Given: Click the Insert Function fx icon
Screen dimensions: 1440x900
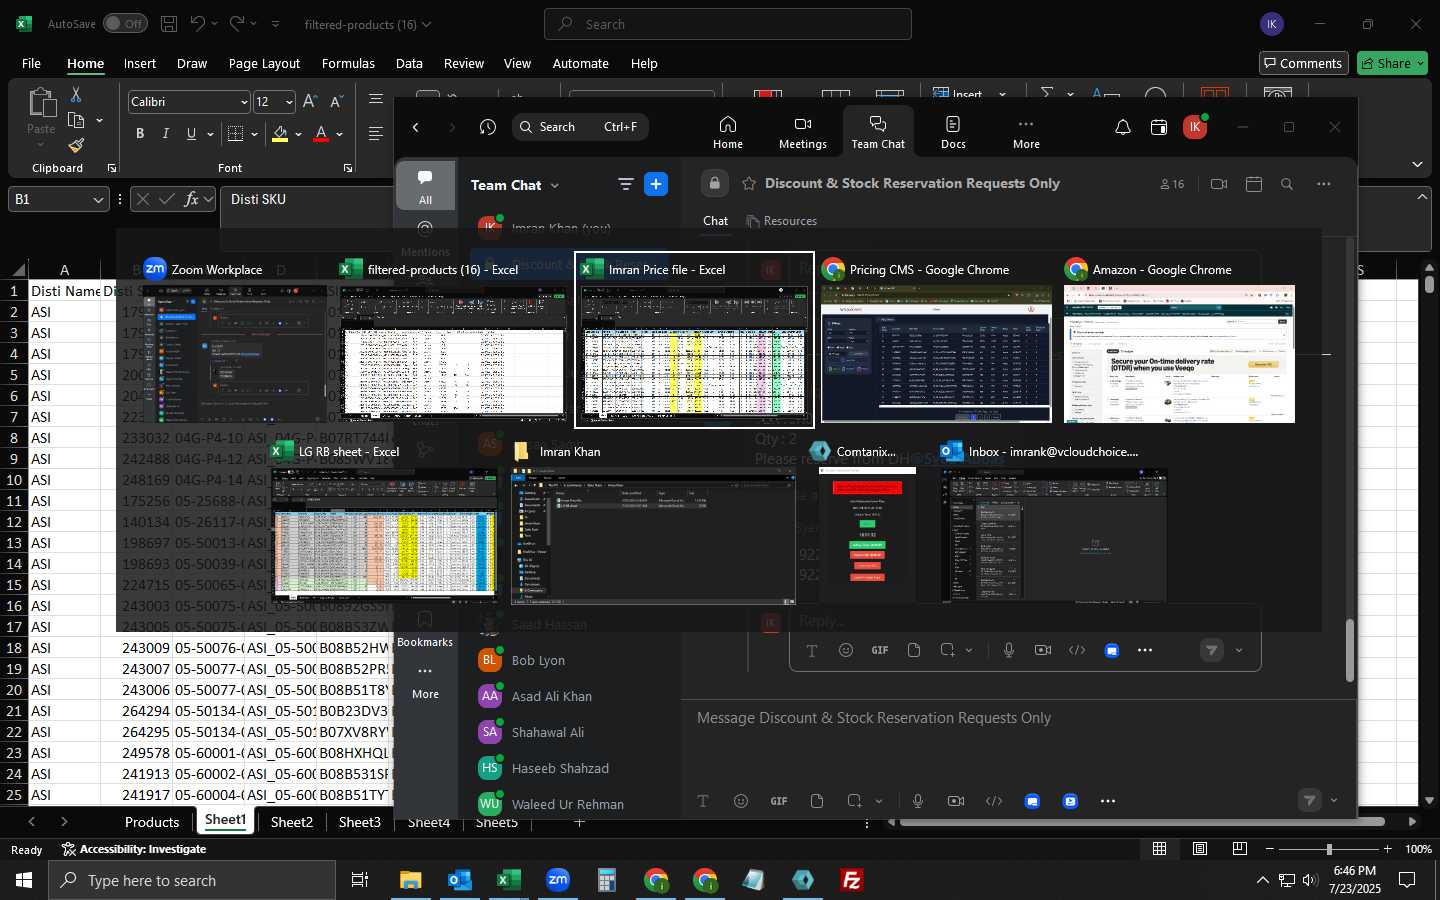Looking at the screenshot, I should (x=191, y=199).
